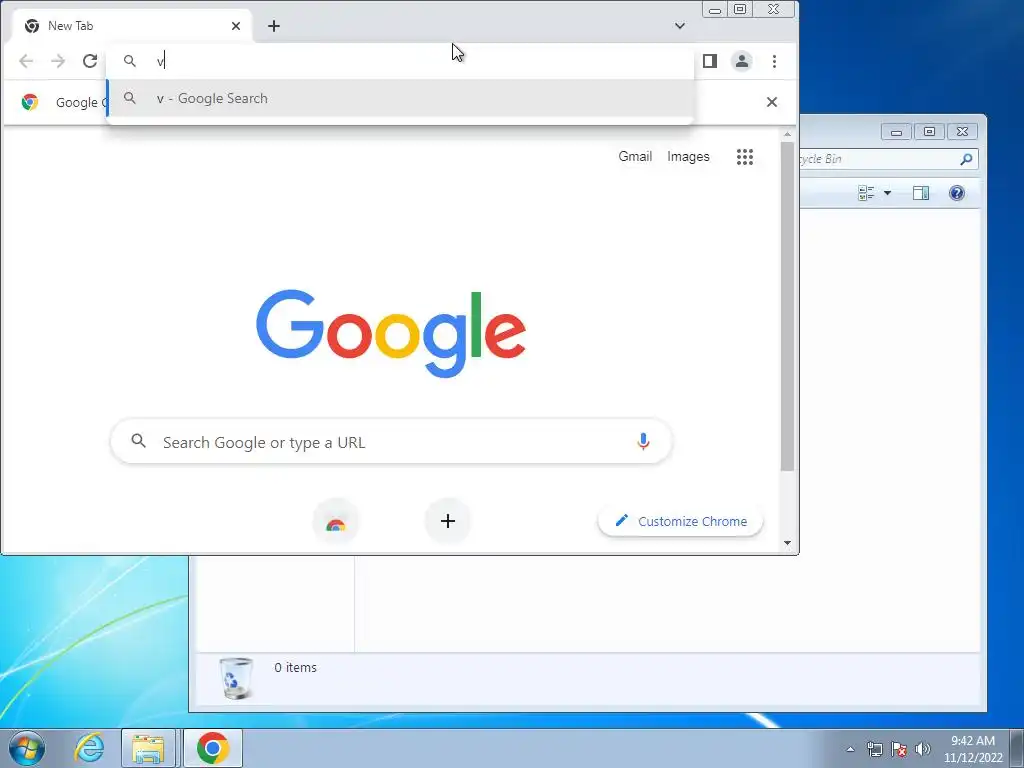1024x768 pixels.
Task: Minimize the Recycle Bin window
Action: tap(897, 131)
